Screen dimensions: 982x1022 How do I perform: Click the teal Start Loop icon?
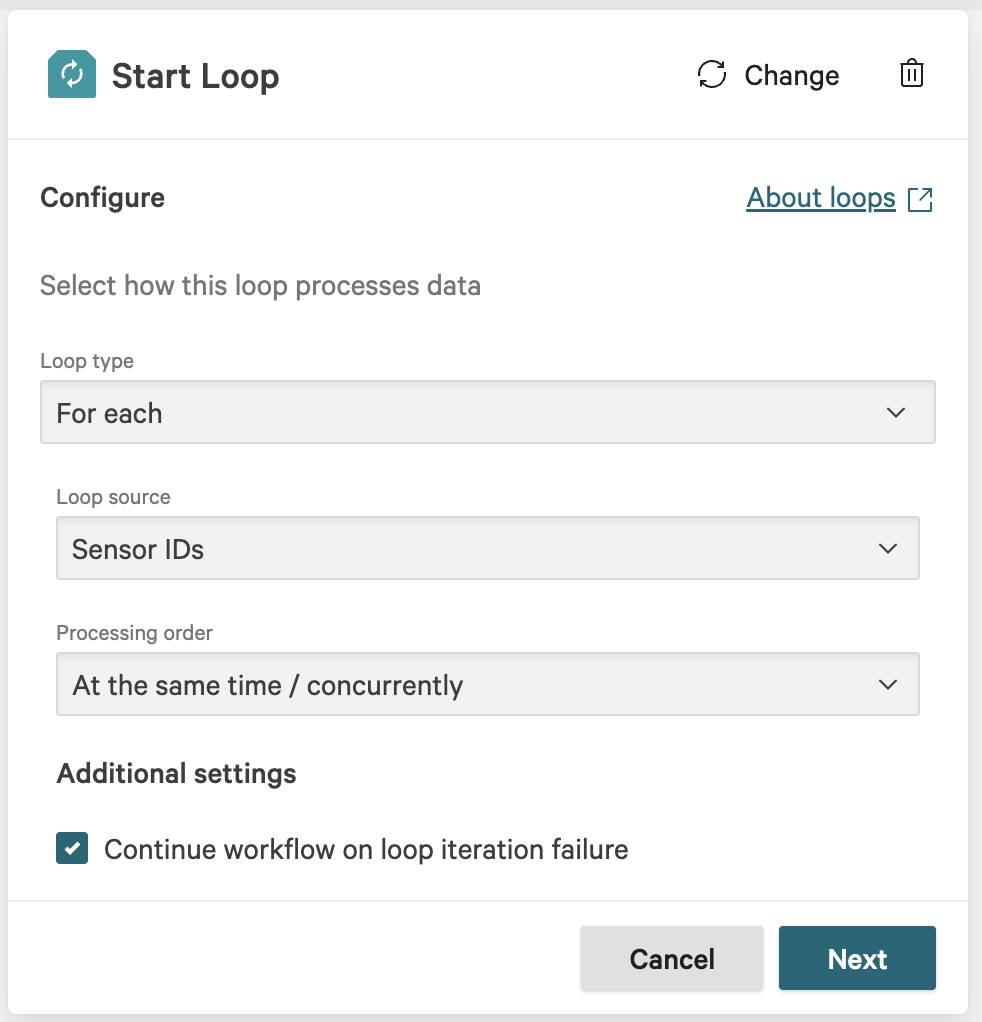[x=72, y=75]
